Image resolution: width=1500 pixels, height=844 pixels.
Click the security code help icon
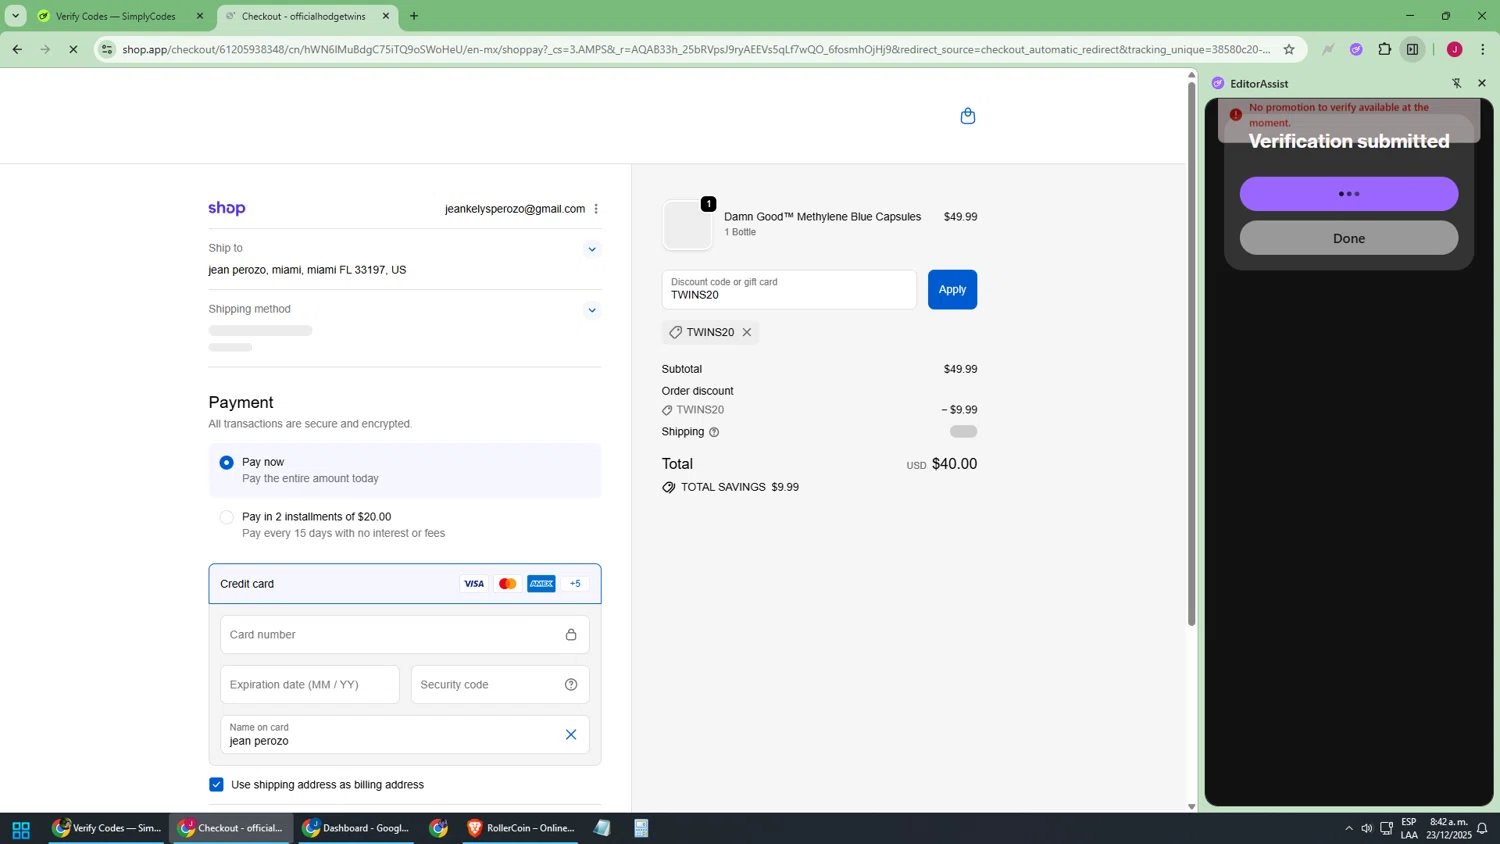coord(571,685)
